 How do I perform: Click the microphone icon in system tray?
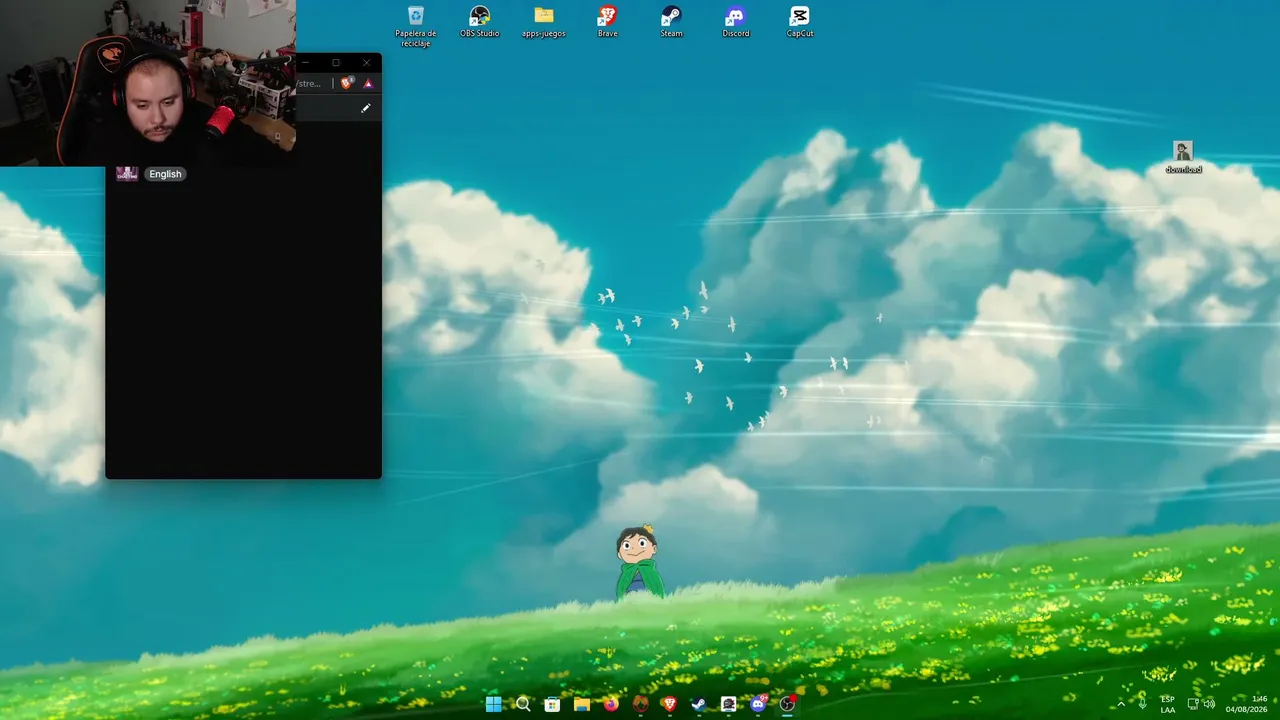click(x=1142, y=704)
